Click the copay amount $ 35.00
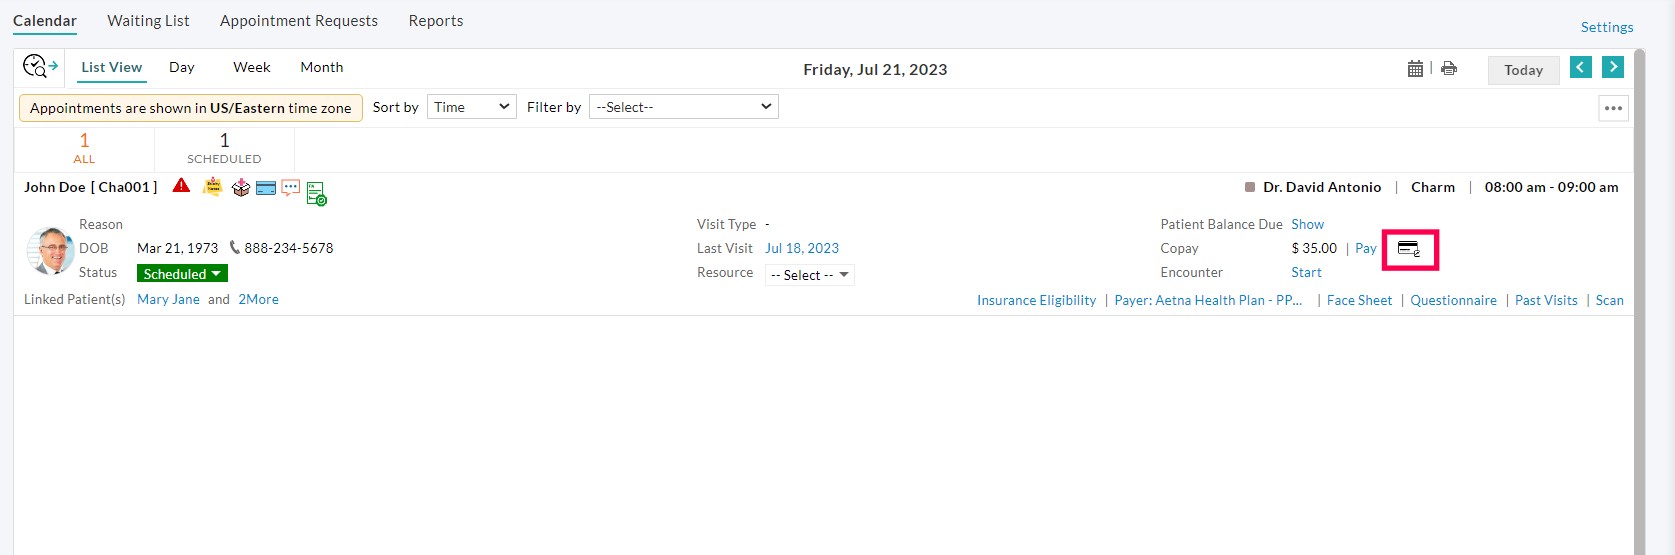This screenshot has width=1675, height=555. click(1314, 248)
